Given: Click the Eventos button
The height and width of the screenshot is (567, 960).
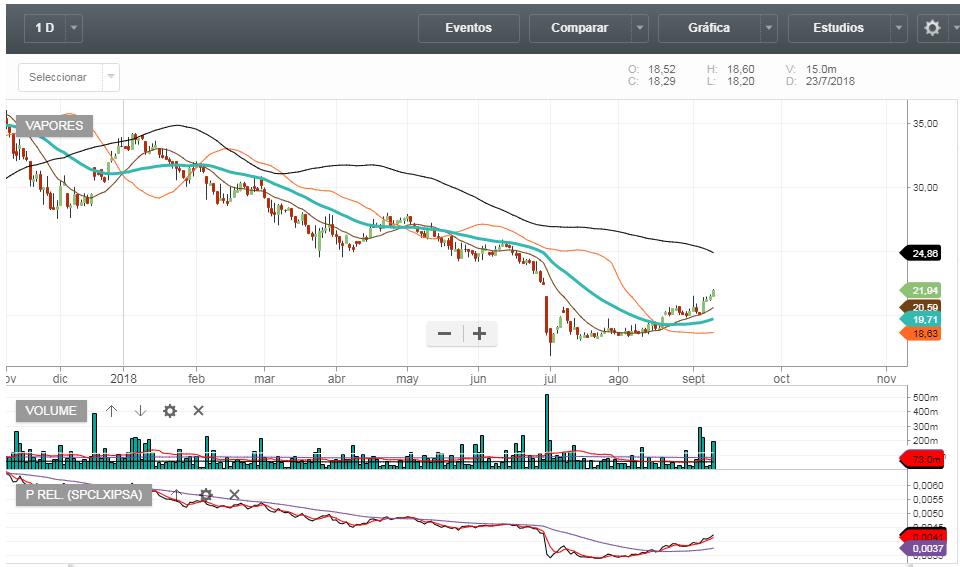Looking at the screenshot, I should point(468,28).
